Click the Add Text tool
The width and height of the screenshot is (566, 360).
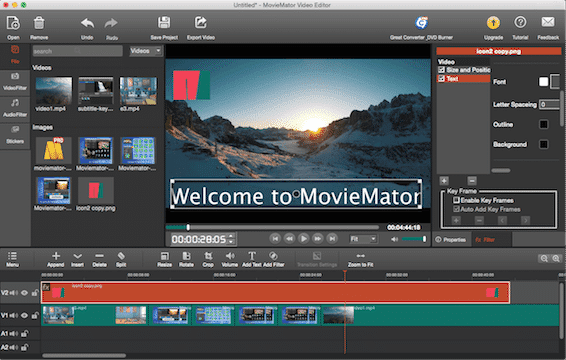[x=252, y=256]
